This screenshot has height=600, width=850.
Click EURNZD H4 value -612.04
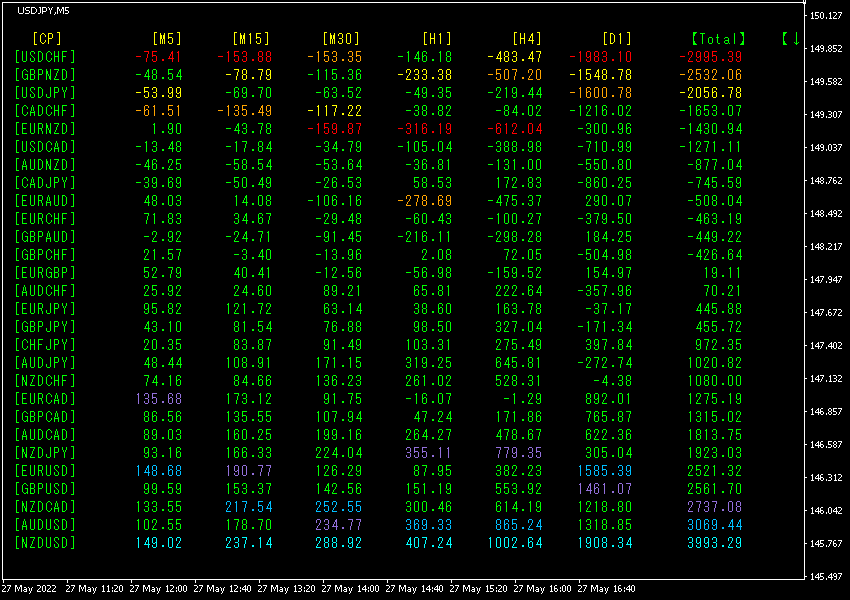click(x=514, y=129)
